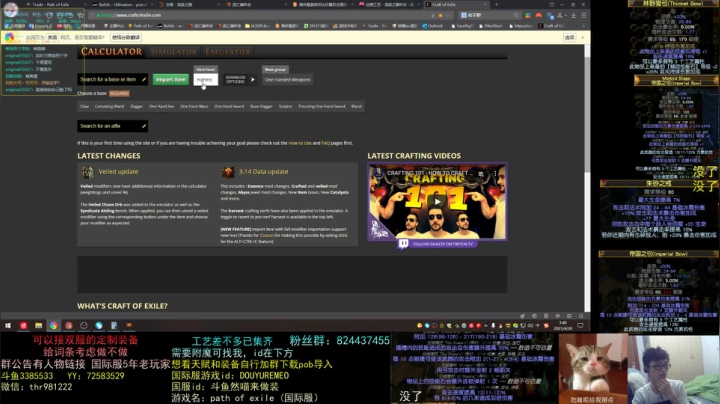Viewport: 720px width, 404px height.
Task: Click the Search for an affix field
Action: point(112,126)
